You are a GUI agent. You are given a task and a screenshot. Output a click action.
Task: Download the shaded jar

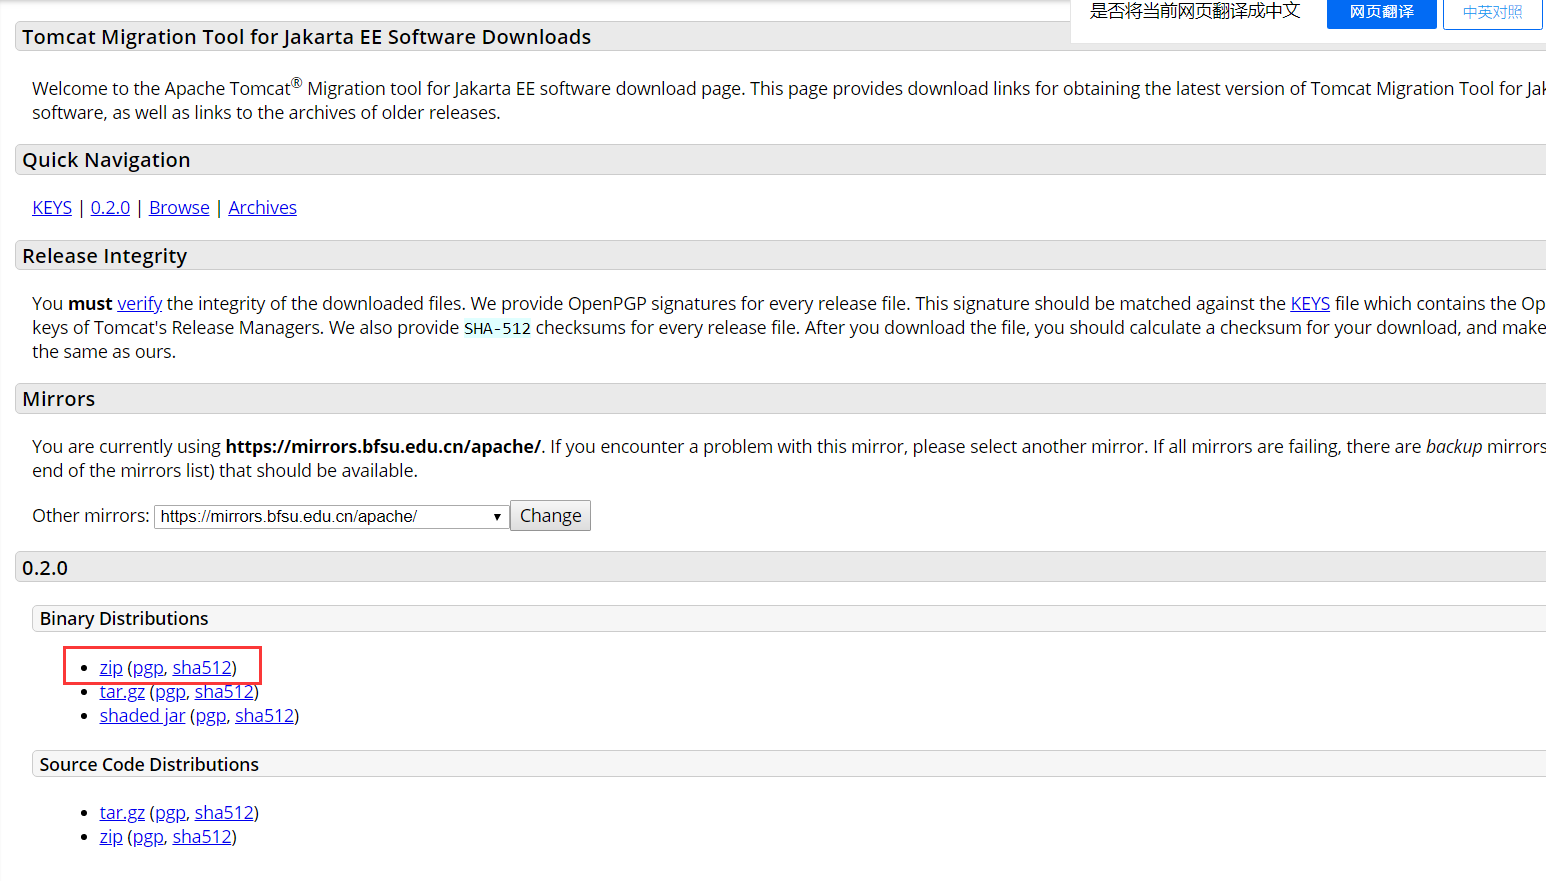click(142, 716)
